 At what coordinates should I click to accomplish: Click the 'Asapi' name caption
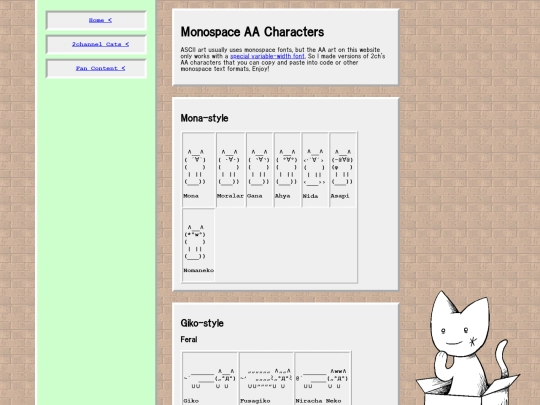point(340,196)
